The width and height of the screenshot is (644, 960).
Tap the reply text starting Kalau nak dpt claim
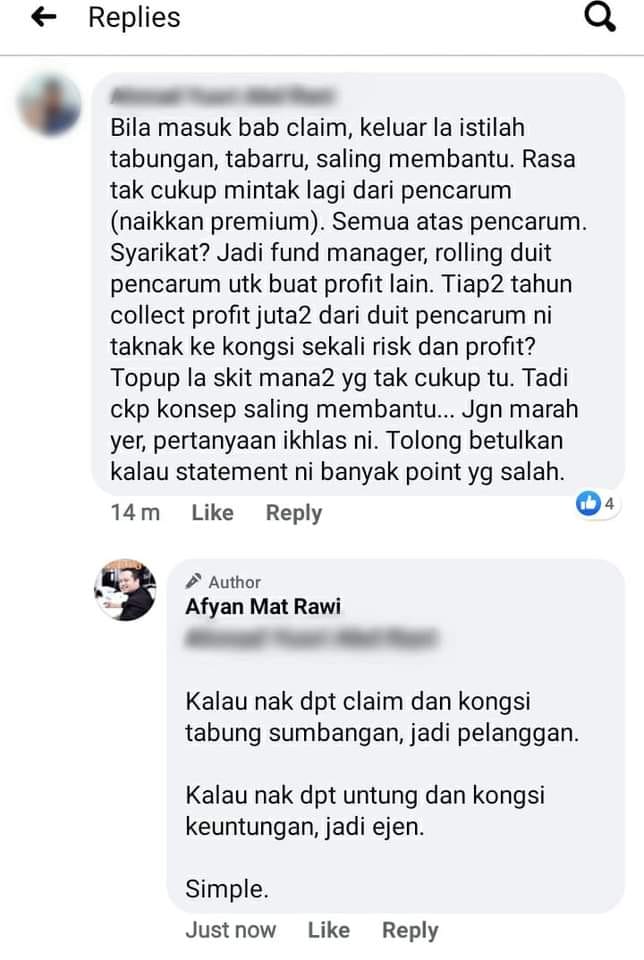point(382,717)
